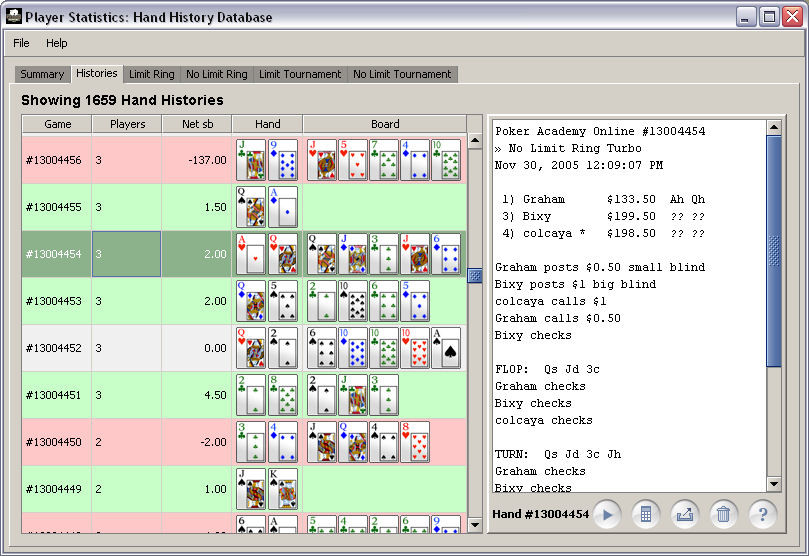809x556 pixels.
Task: Click the -137.00 net sb value
Action: pos(207,160)
